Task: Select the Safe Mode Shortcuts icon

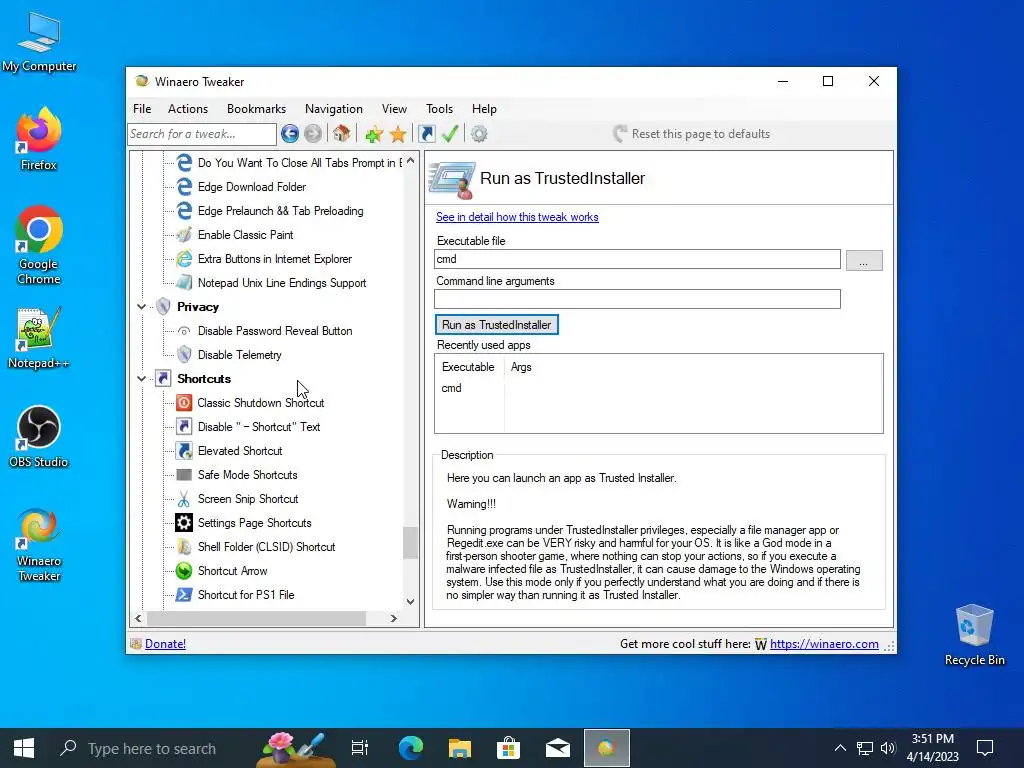Action: pyautogui.click(x=184, y=475)
